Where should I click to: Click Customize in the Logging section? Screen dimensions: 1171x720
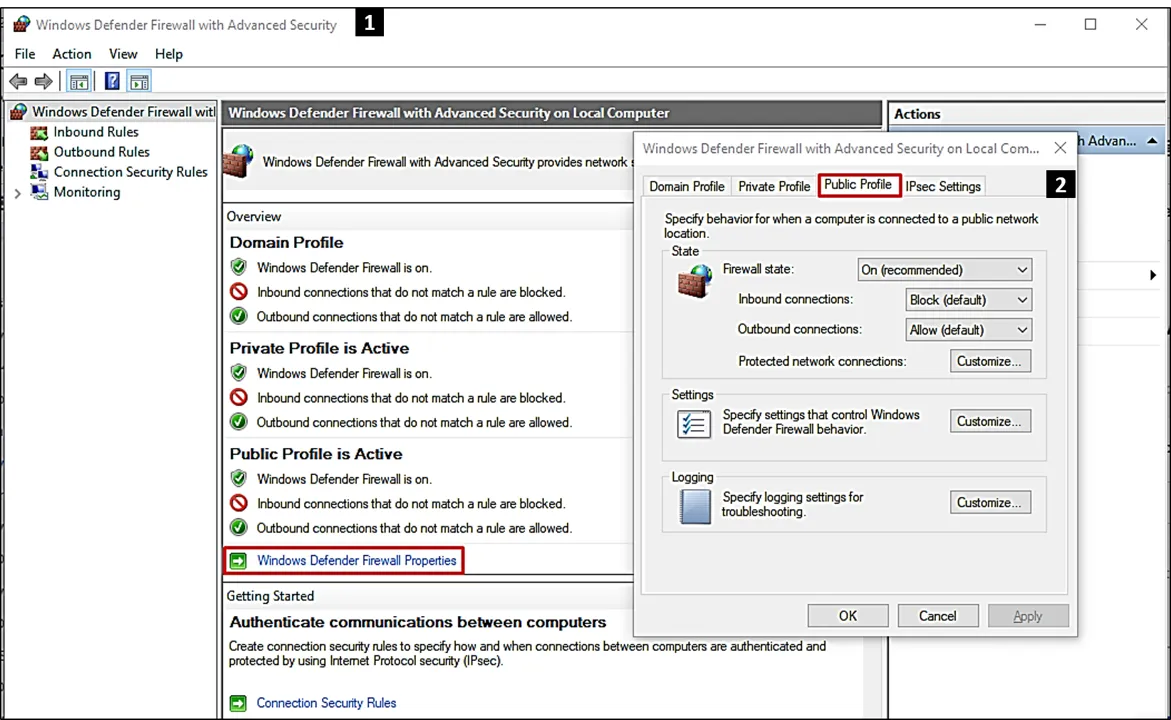990,503
